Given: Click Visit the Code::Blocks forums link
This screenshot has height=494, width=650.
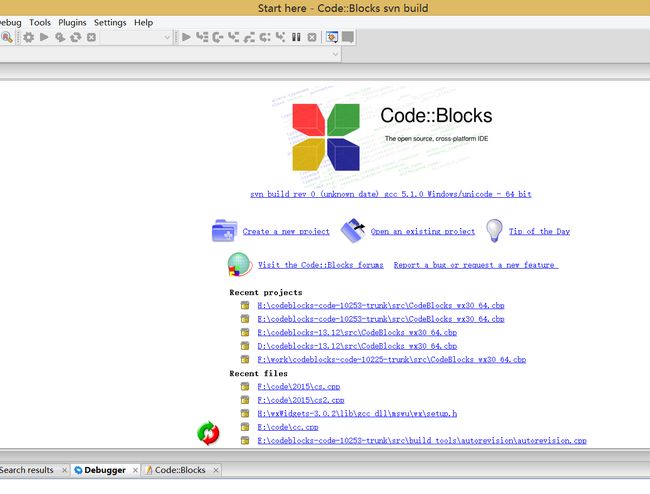Looking at the screenshot, I should [320, 265].
